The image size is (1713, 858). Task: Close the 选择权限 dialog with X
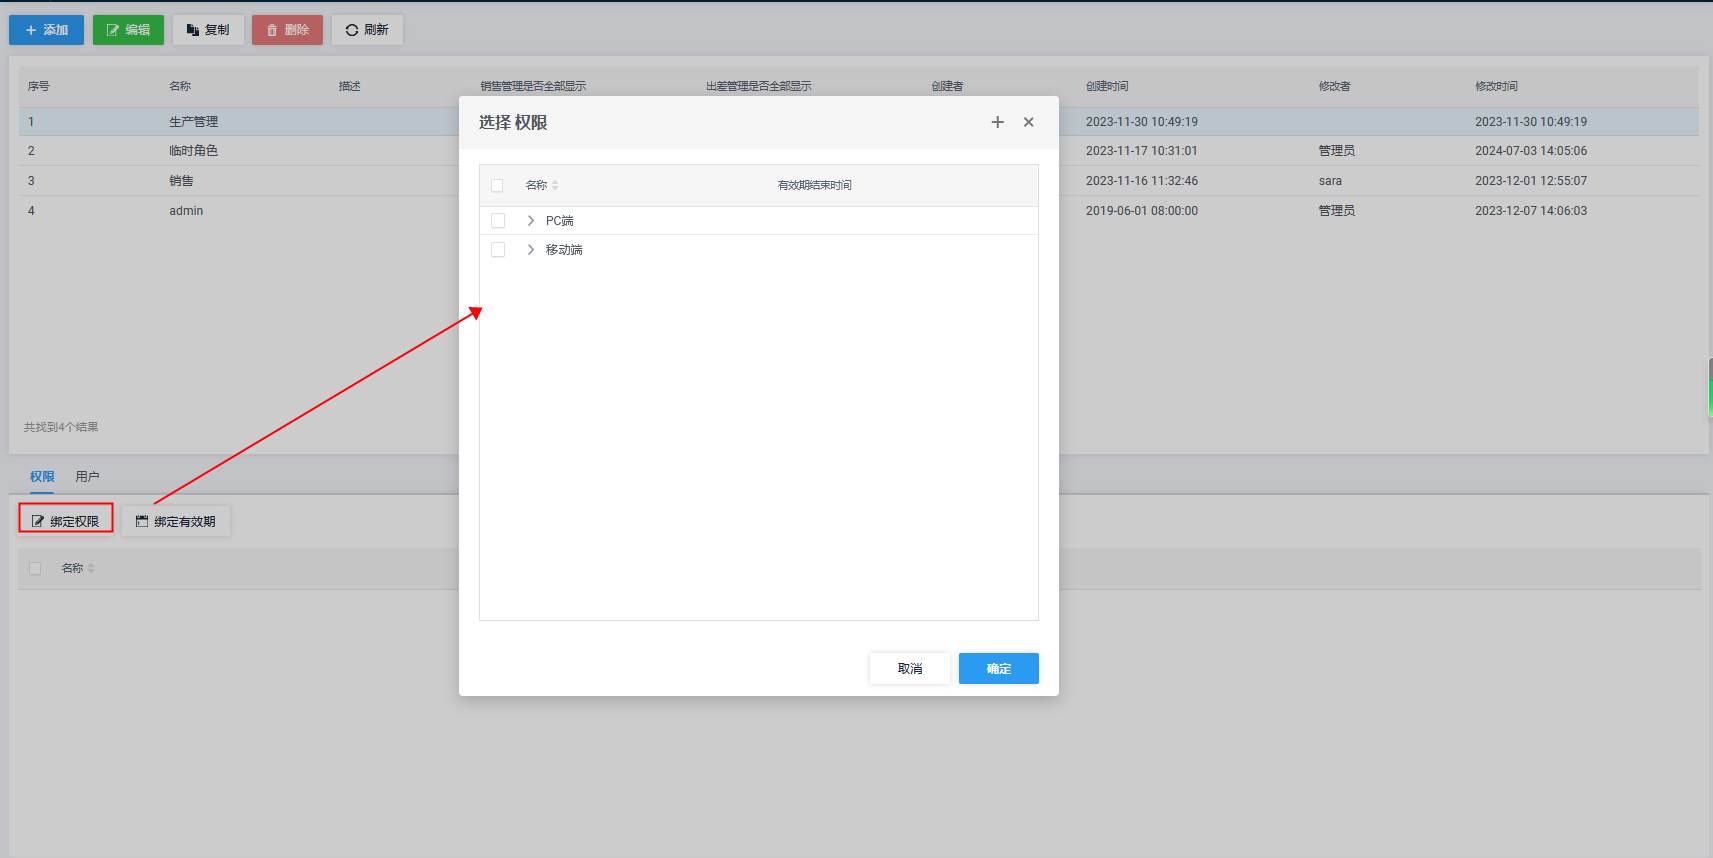pos(1028,122)
